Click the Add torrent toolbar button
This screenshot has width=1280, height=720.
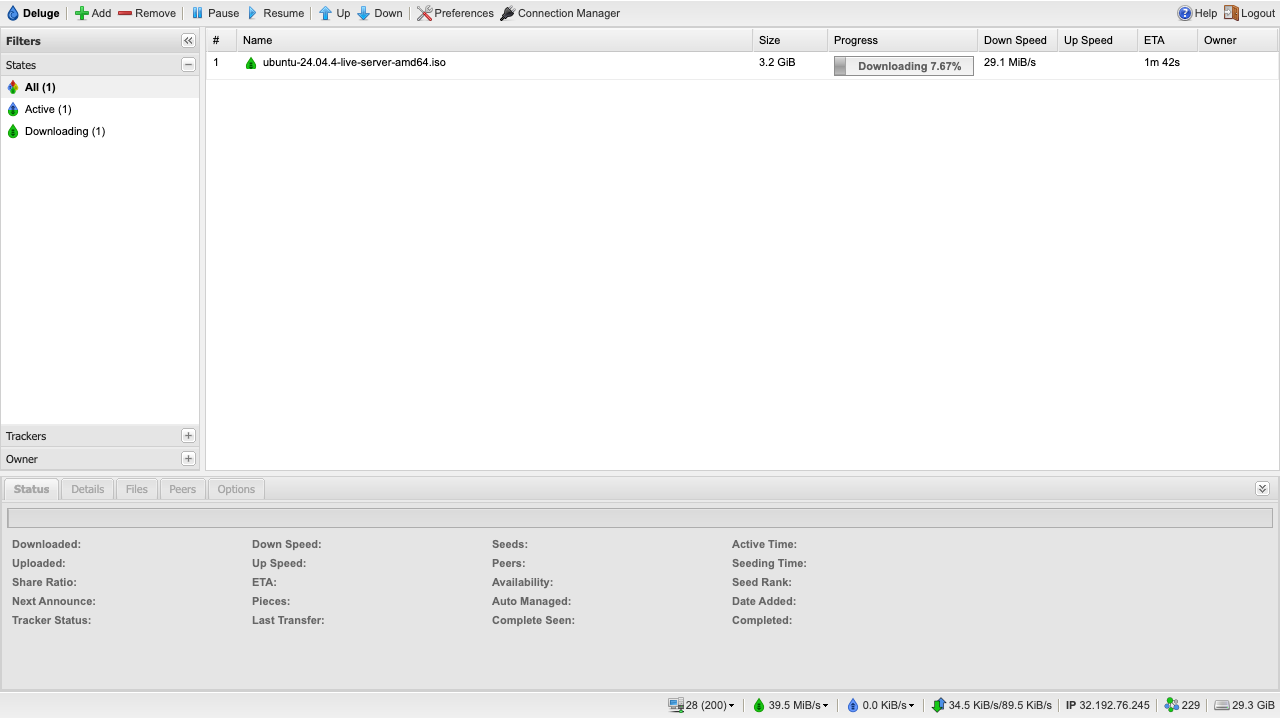pos(93,13)
